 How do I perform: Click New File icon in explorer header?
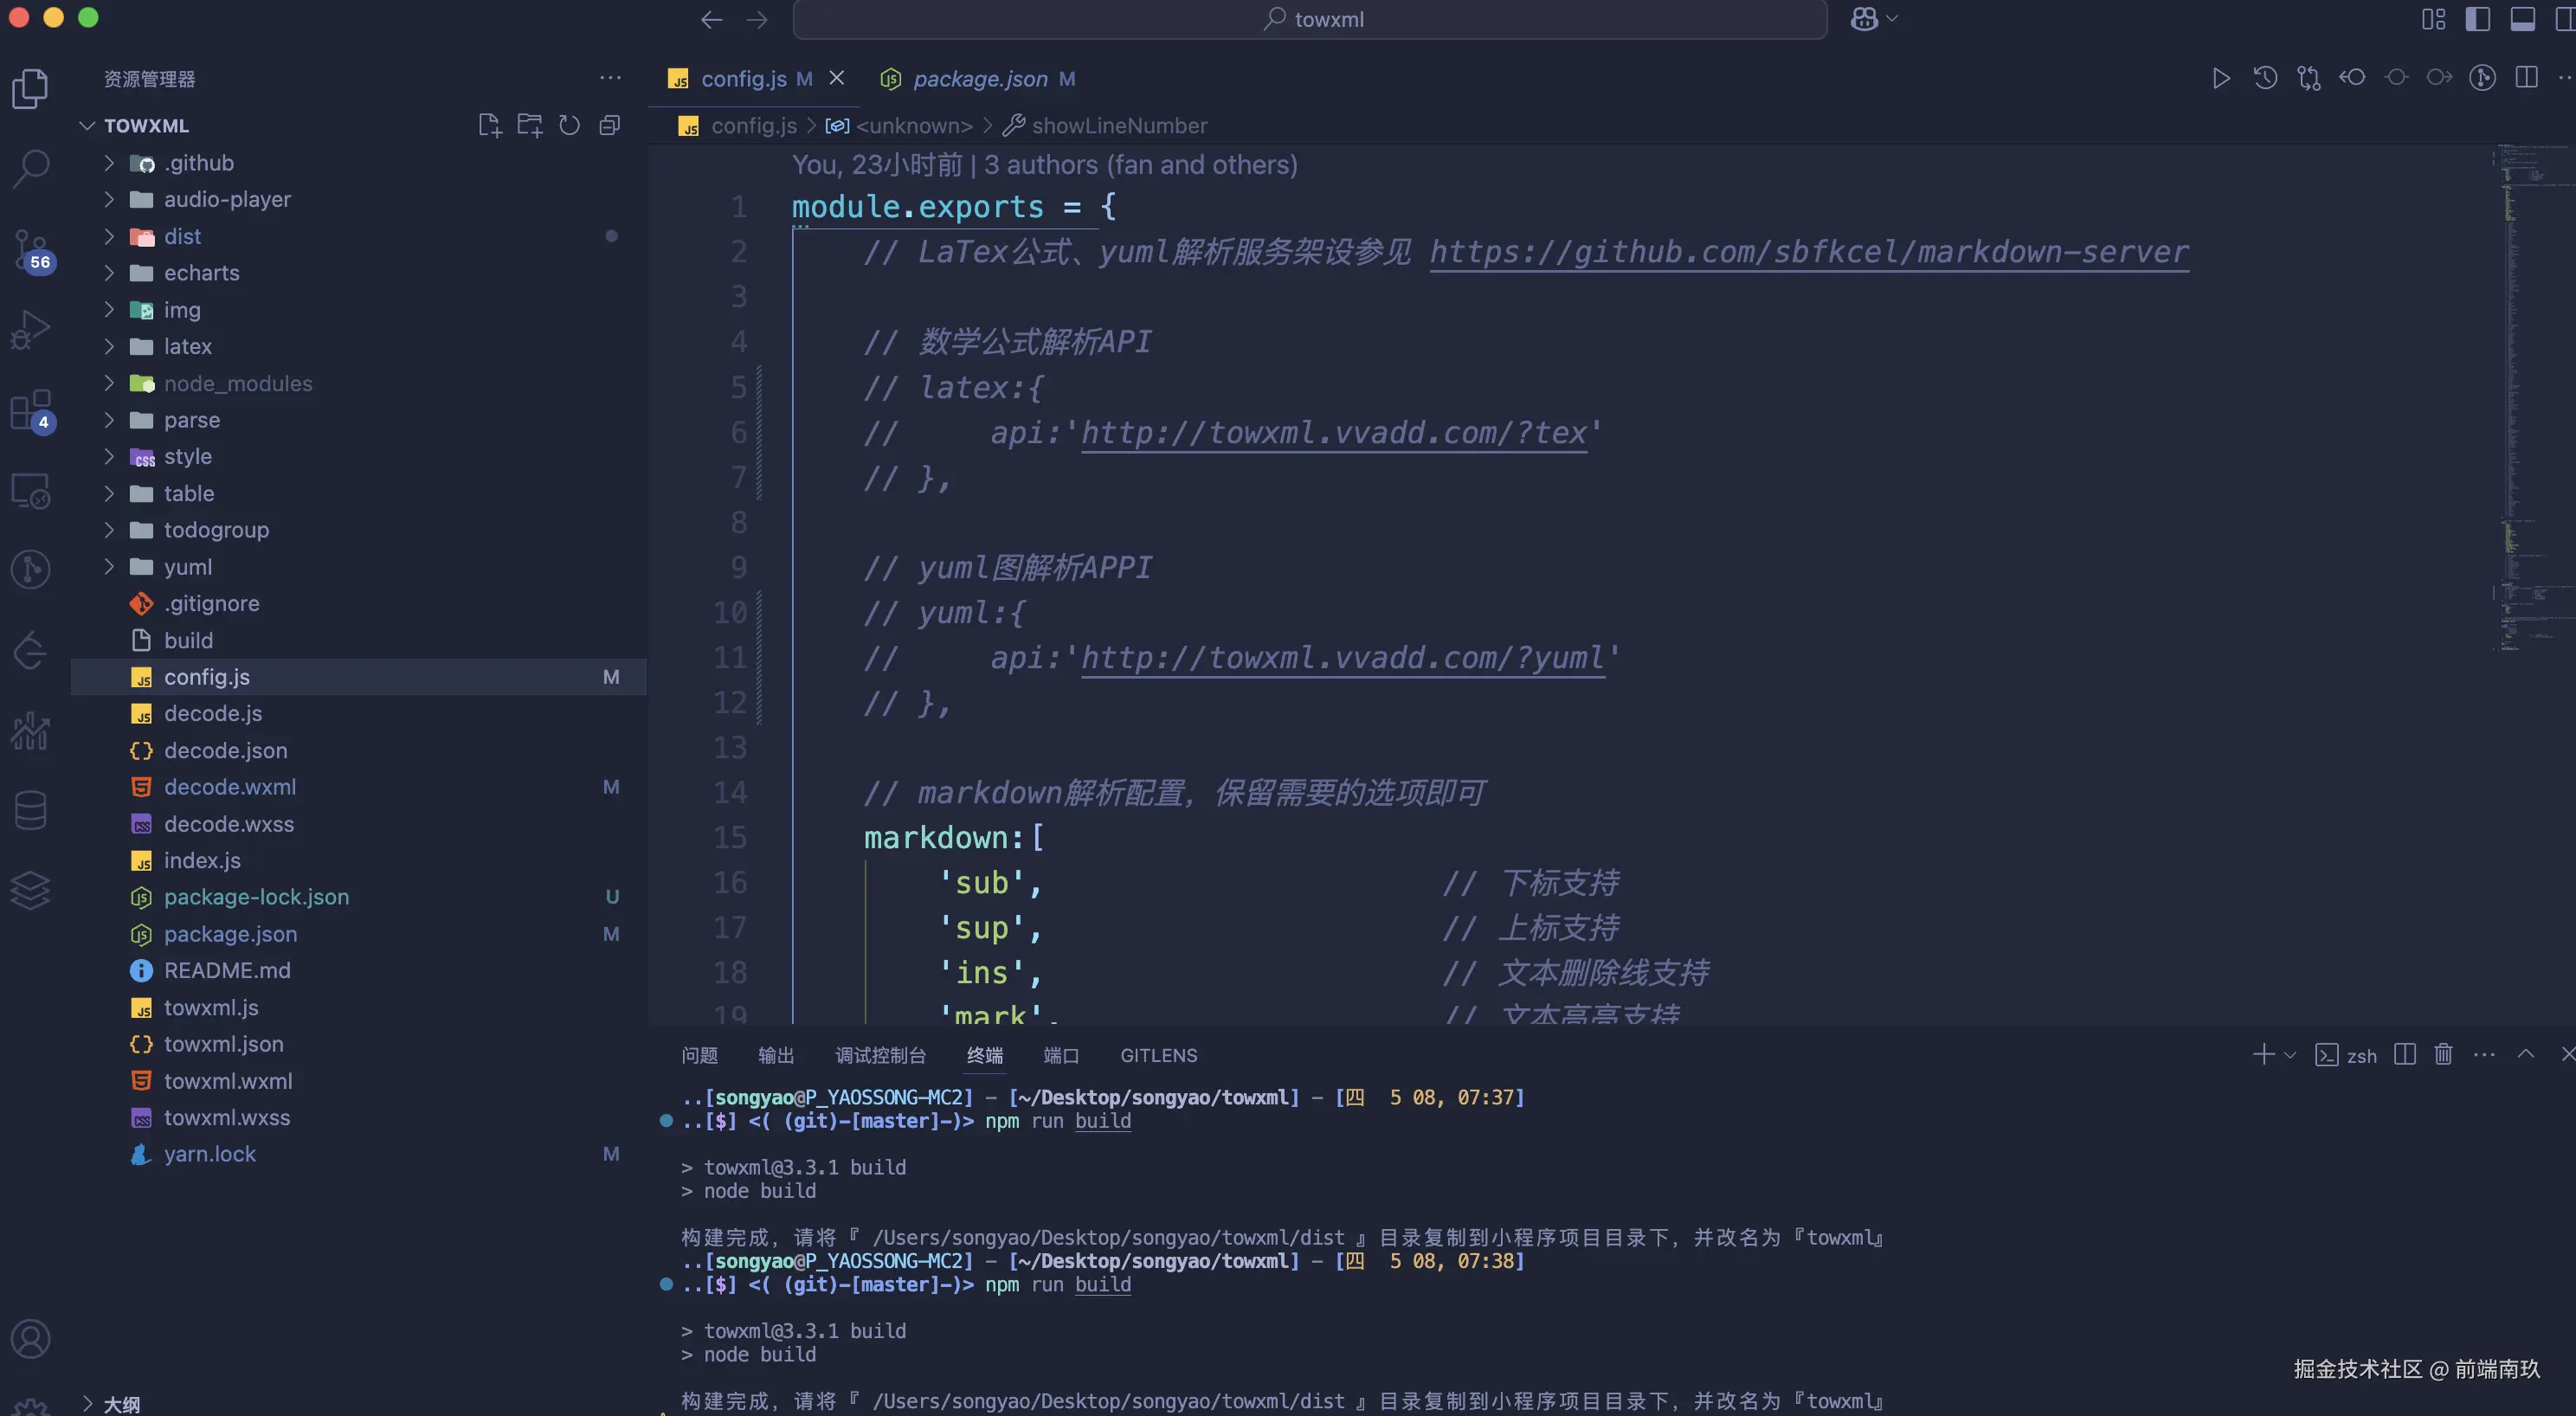pyautogui.click(x=489, y=125)
